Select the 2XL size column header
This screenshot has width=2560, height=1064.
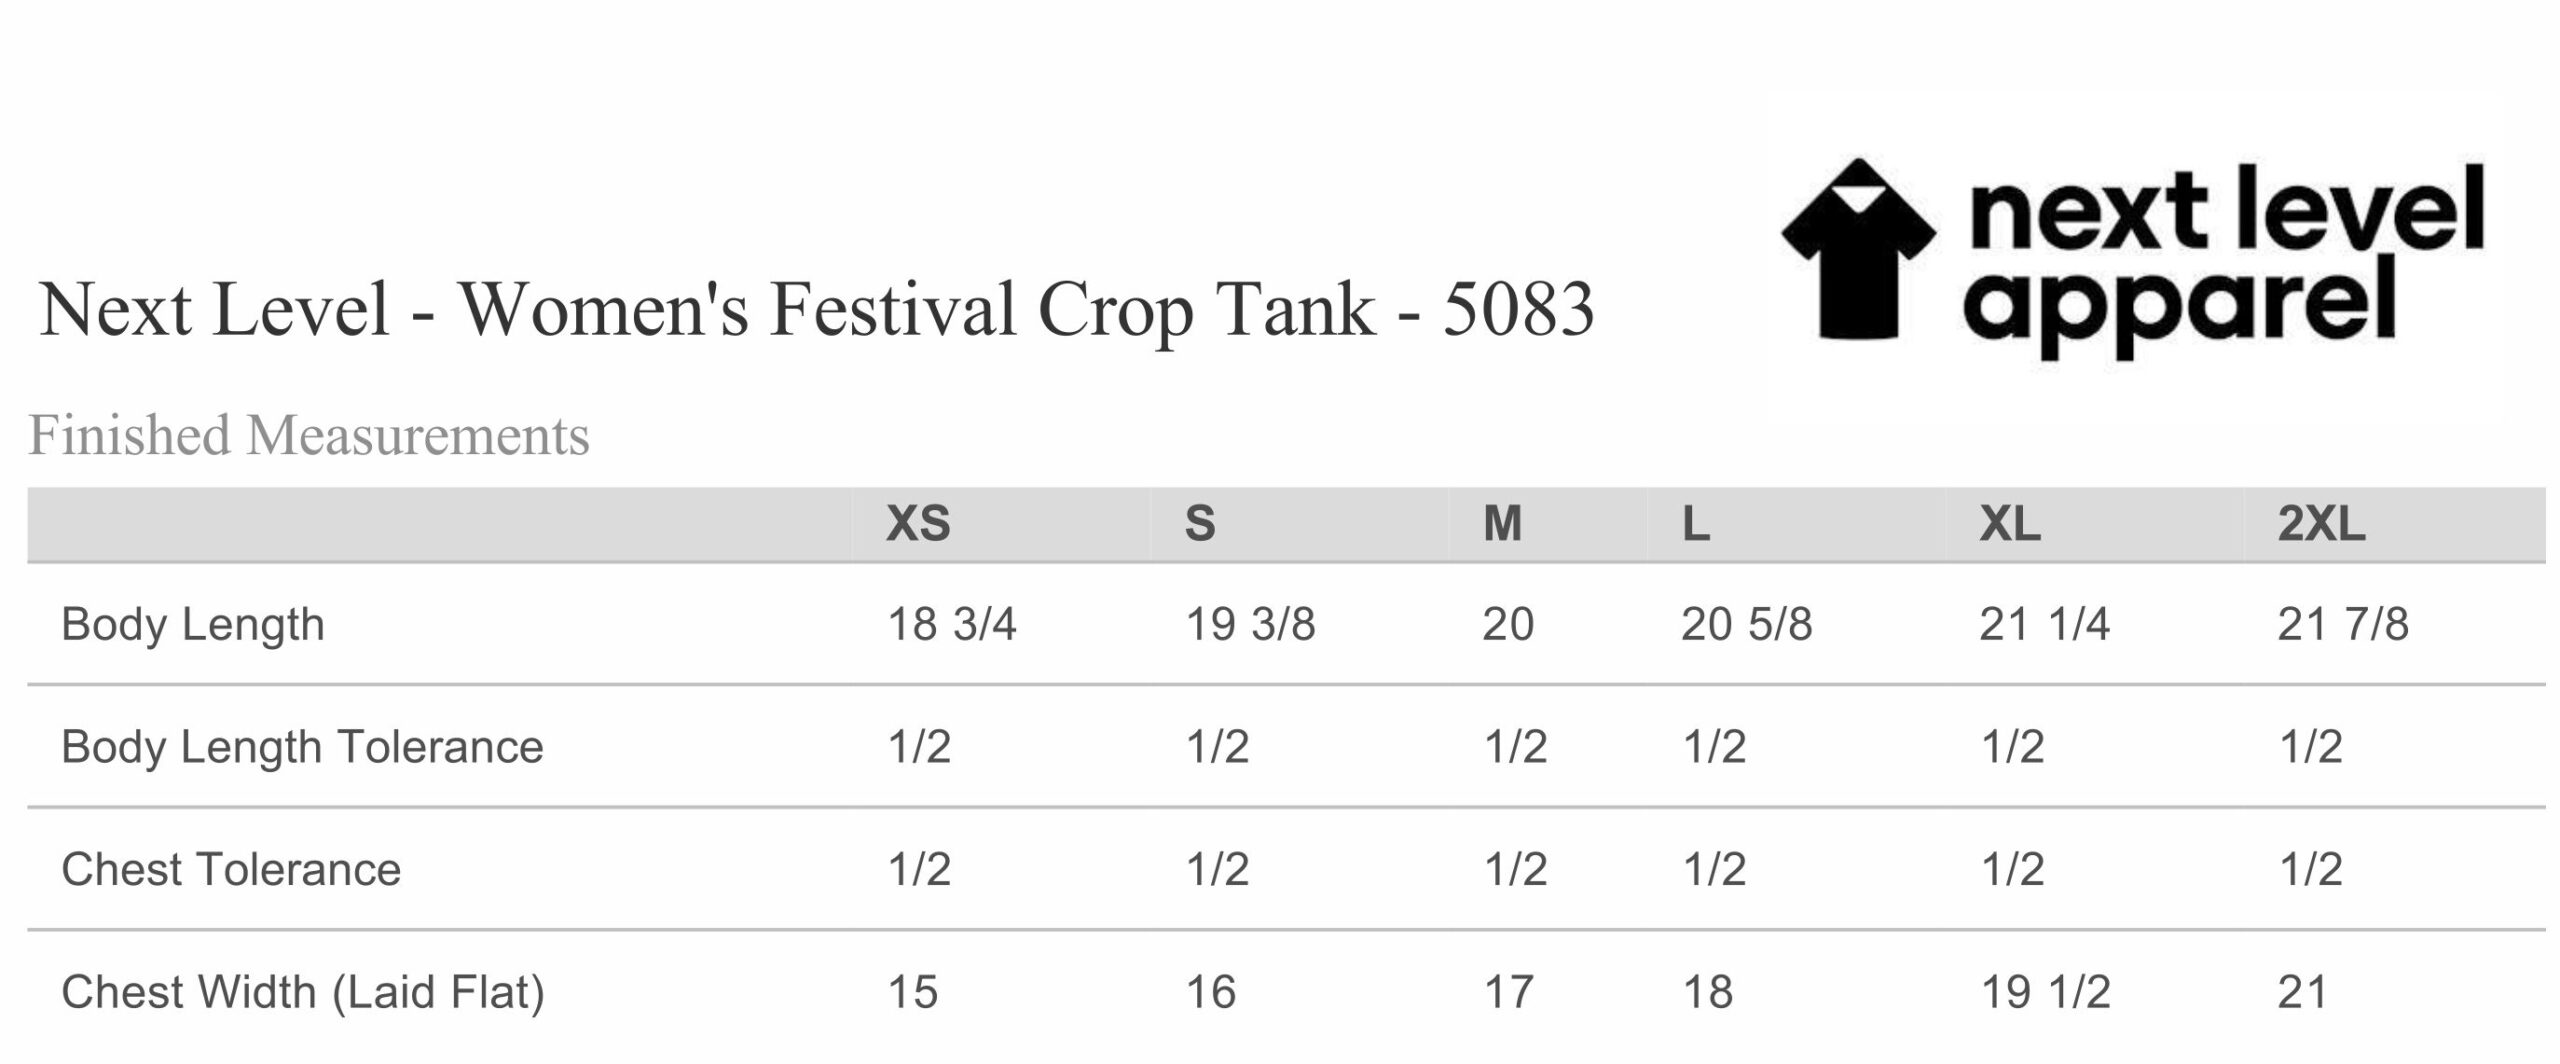(2322, 524)
